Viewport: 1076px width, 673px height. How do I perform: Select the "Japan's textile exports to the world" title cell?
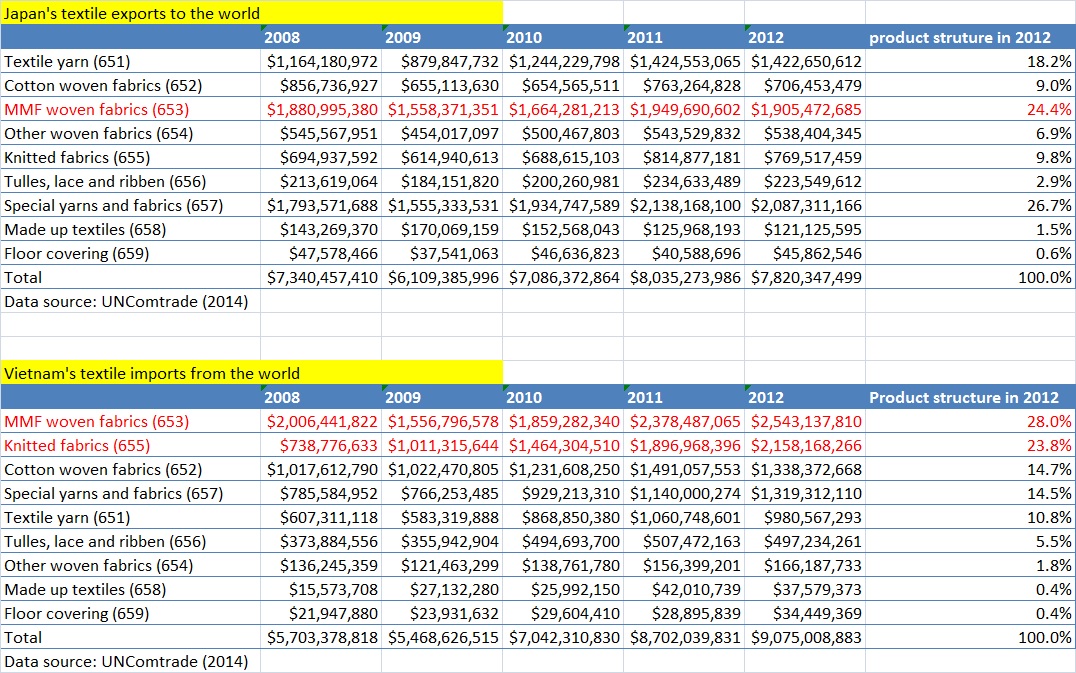tap(132, 13)
